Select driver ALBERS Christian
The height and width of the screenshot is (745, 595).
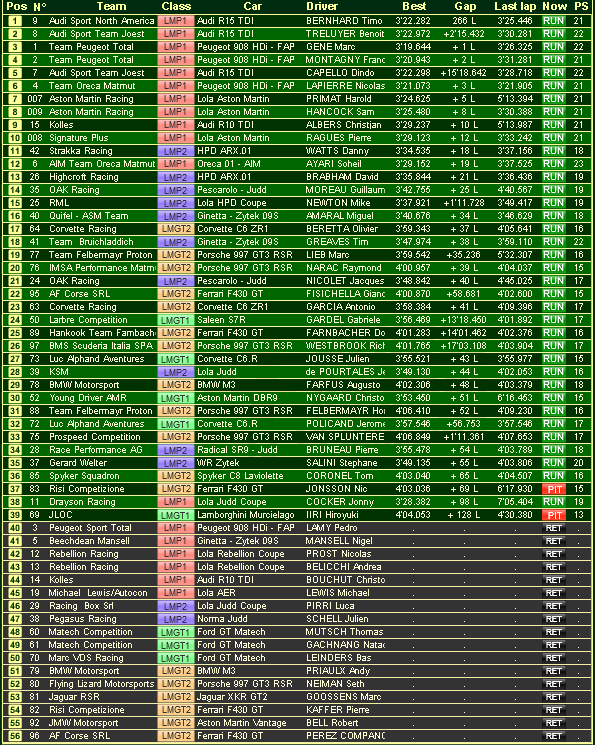(x=344, y=125)
